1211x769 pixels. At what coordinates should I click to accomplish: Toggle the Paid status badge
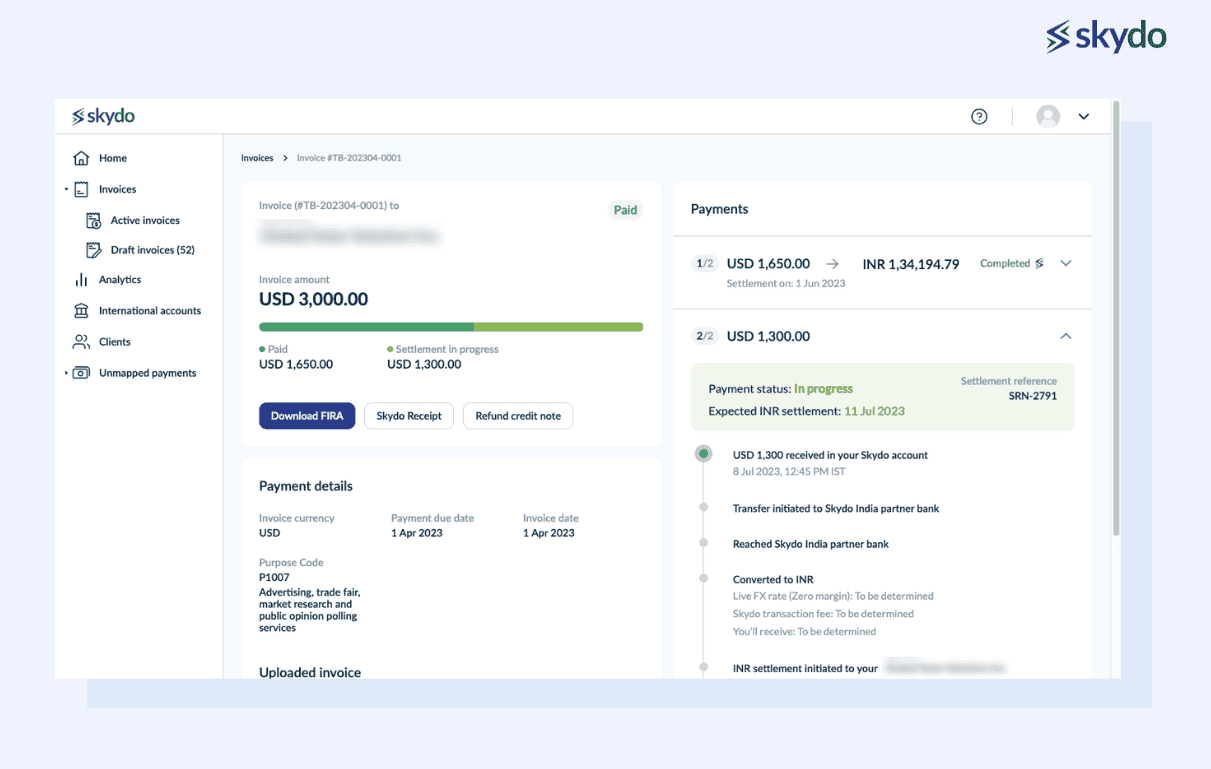625,210
